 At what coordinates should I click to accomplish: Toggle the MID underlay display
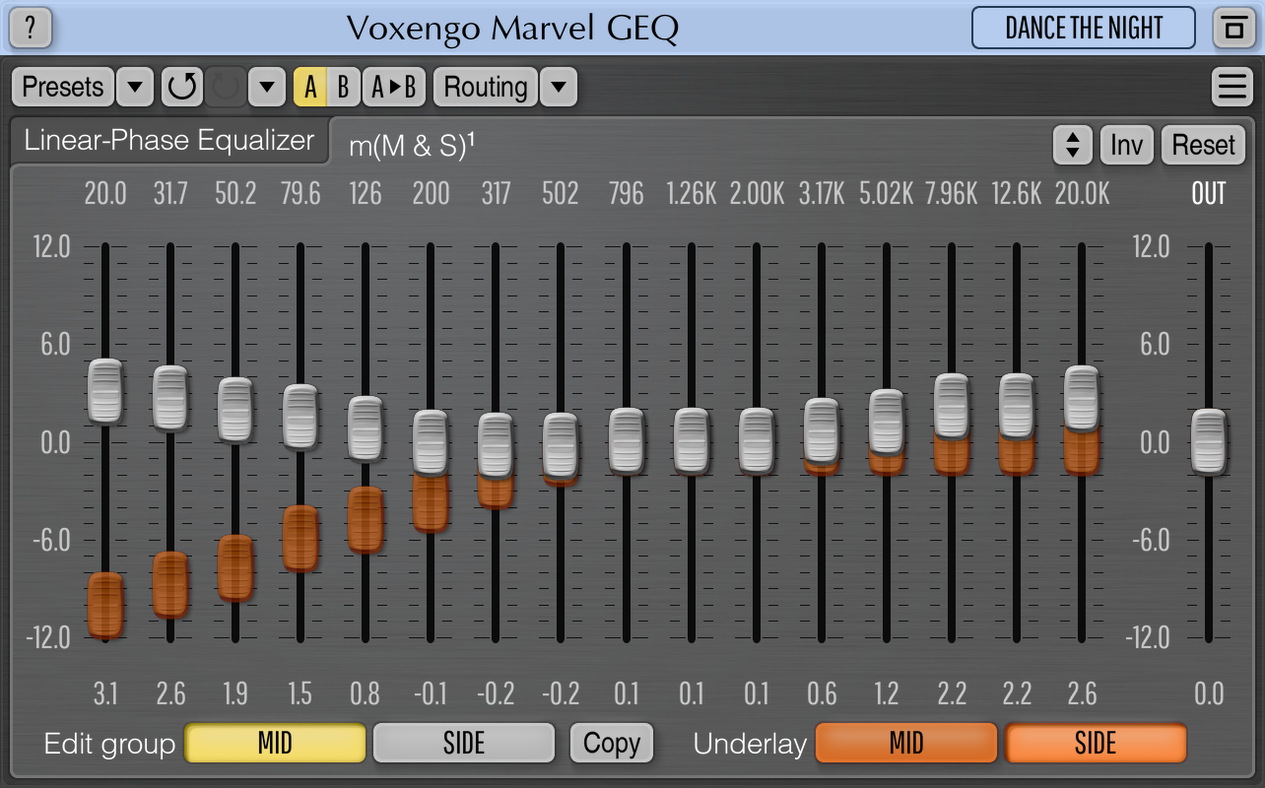(x=906, y=743)
